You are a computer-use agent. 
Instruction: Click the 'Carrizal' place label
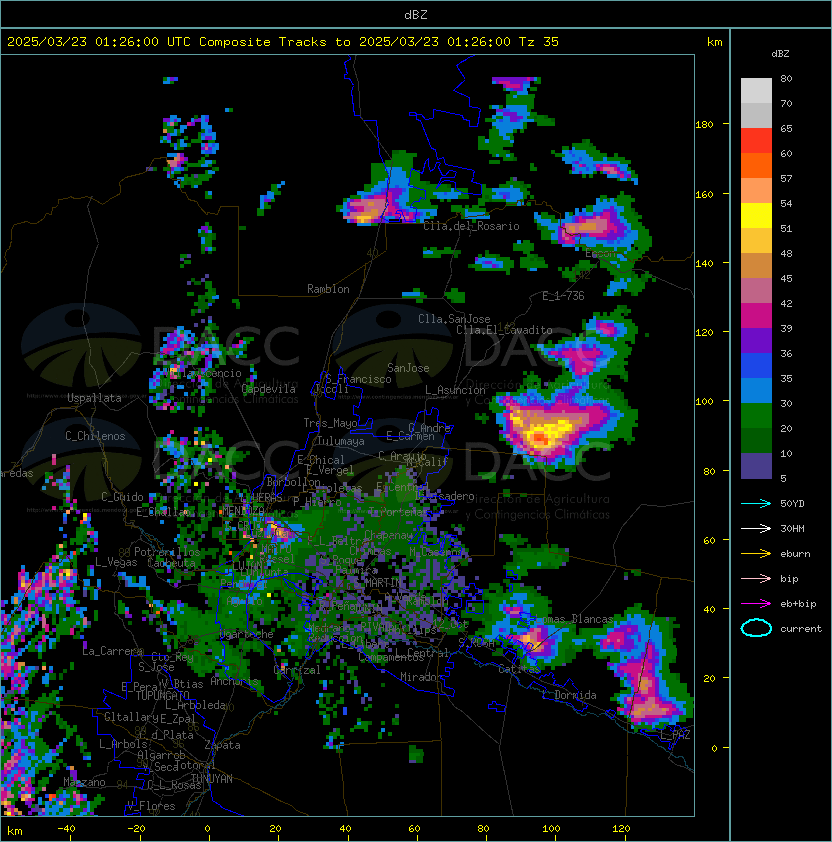[297, 670]
